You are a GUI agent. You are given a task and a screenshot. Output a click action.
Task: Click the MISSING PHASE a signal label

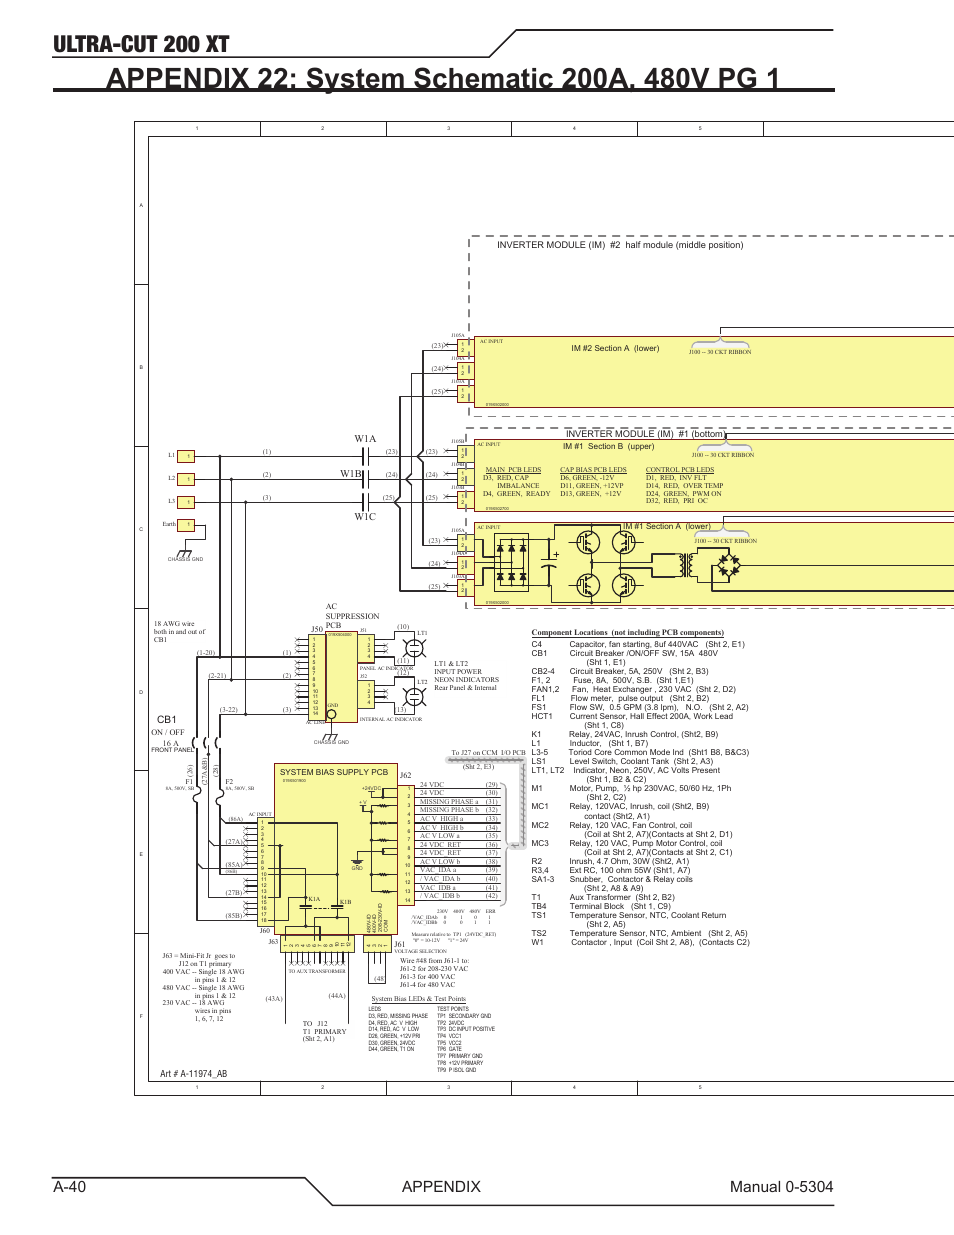pos(448,802)
